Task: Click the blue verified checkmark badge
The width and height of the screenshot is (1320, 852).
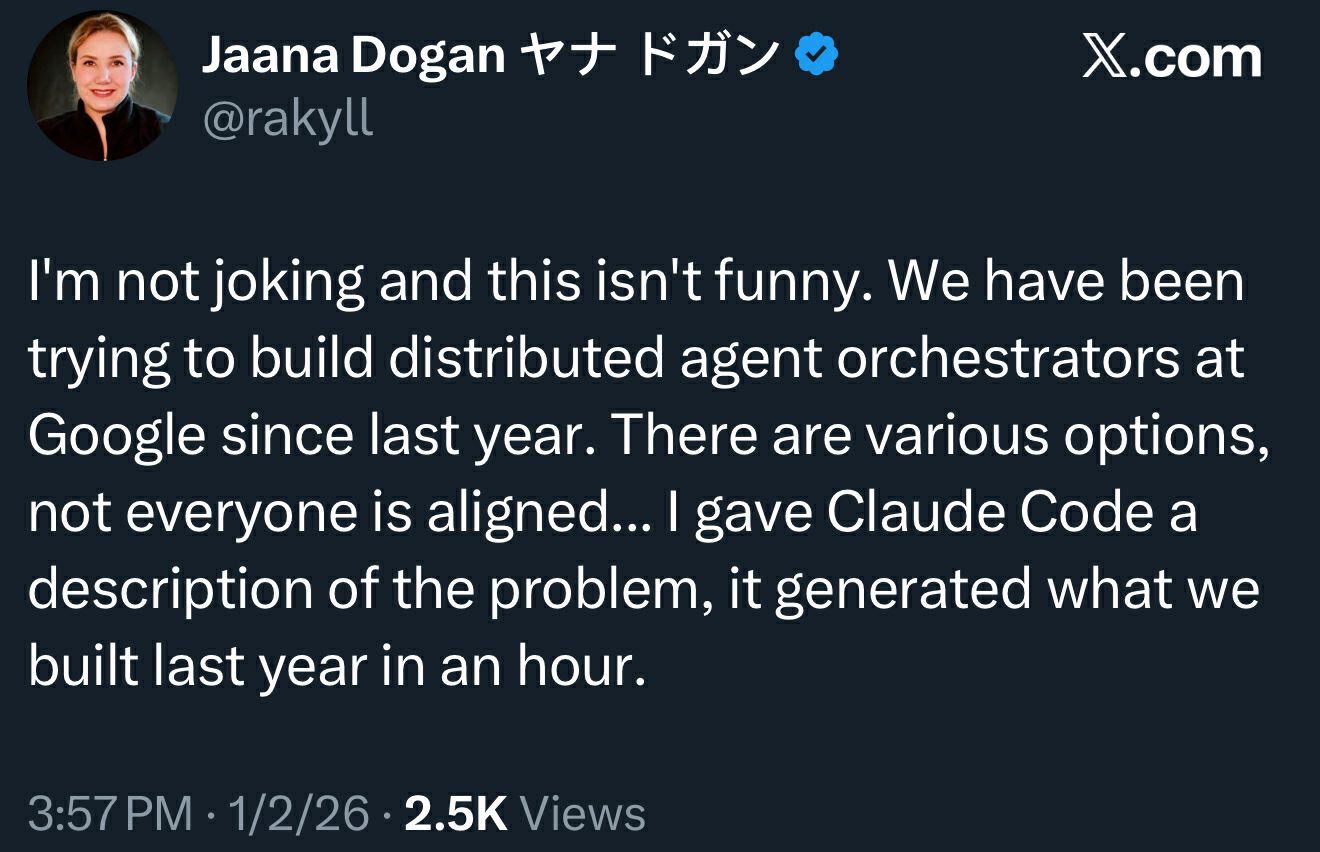Action: 816,57
